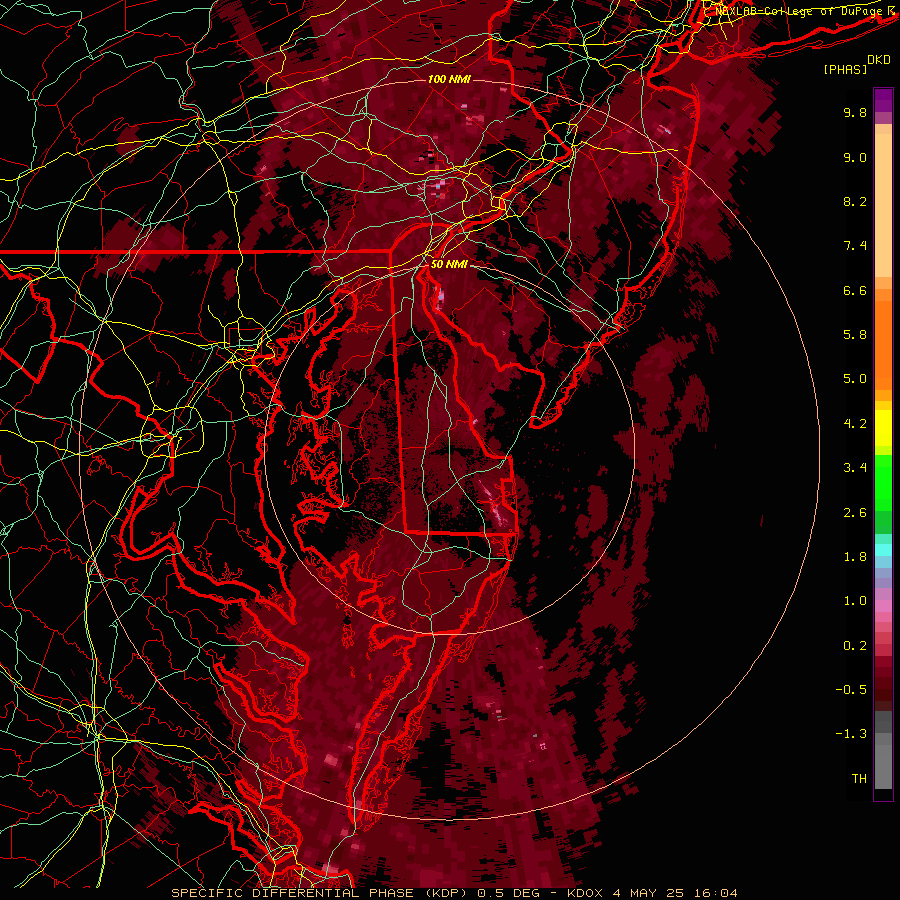Click the "1.0" color scale value
900x900 pixels.
point(855,601)
